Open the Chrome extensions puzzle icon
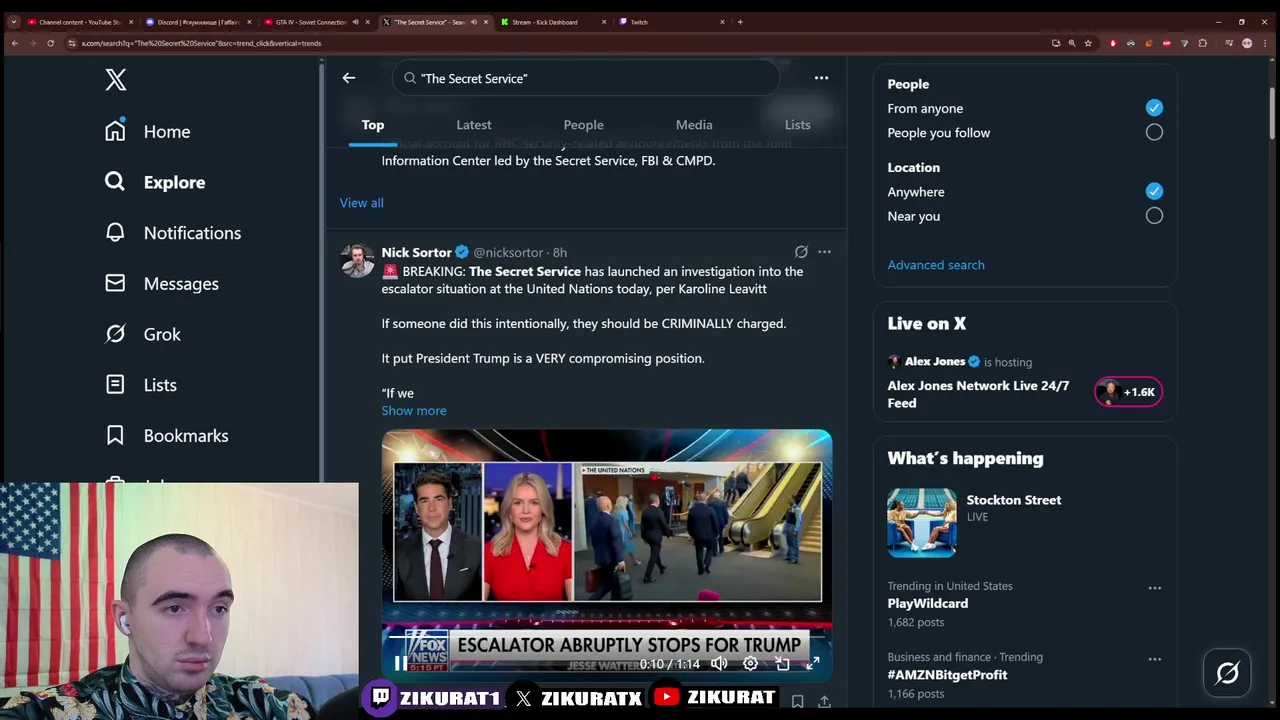 1203,43
